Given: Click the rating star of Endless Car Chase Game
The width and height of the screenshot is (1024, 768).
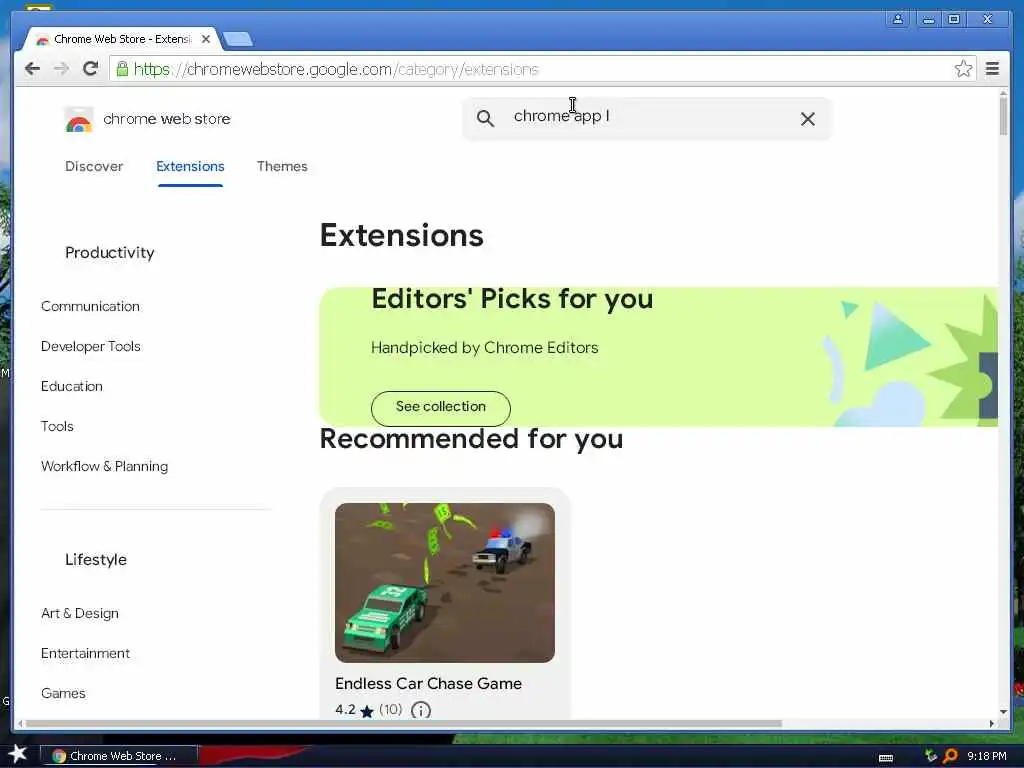Looking at the screenshot, I should [x=367, y=711].
